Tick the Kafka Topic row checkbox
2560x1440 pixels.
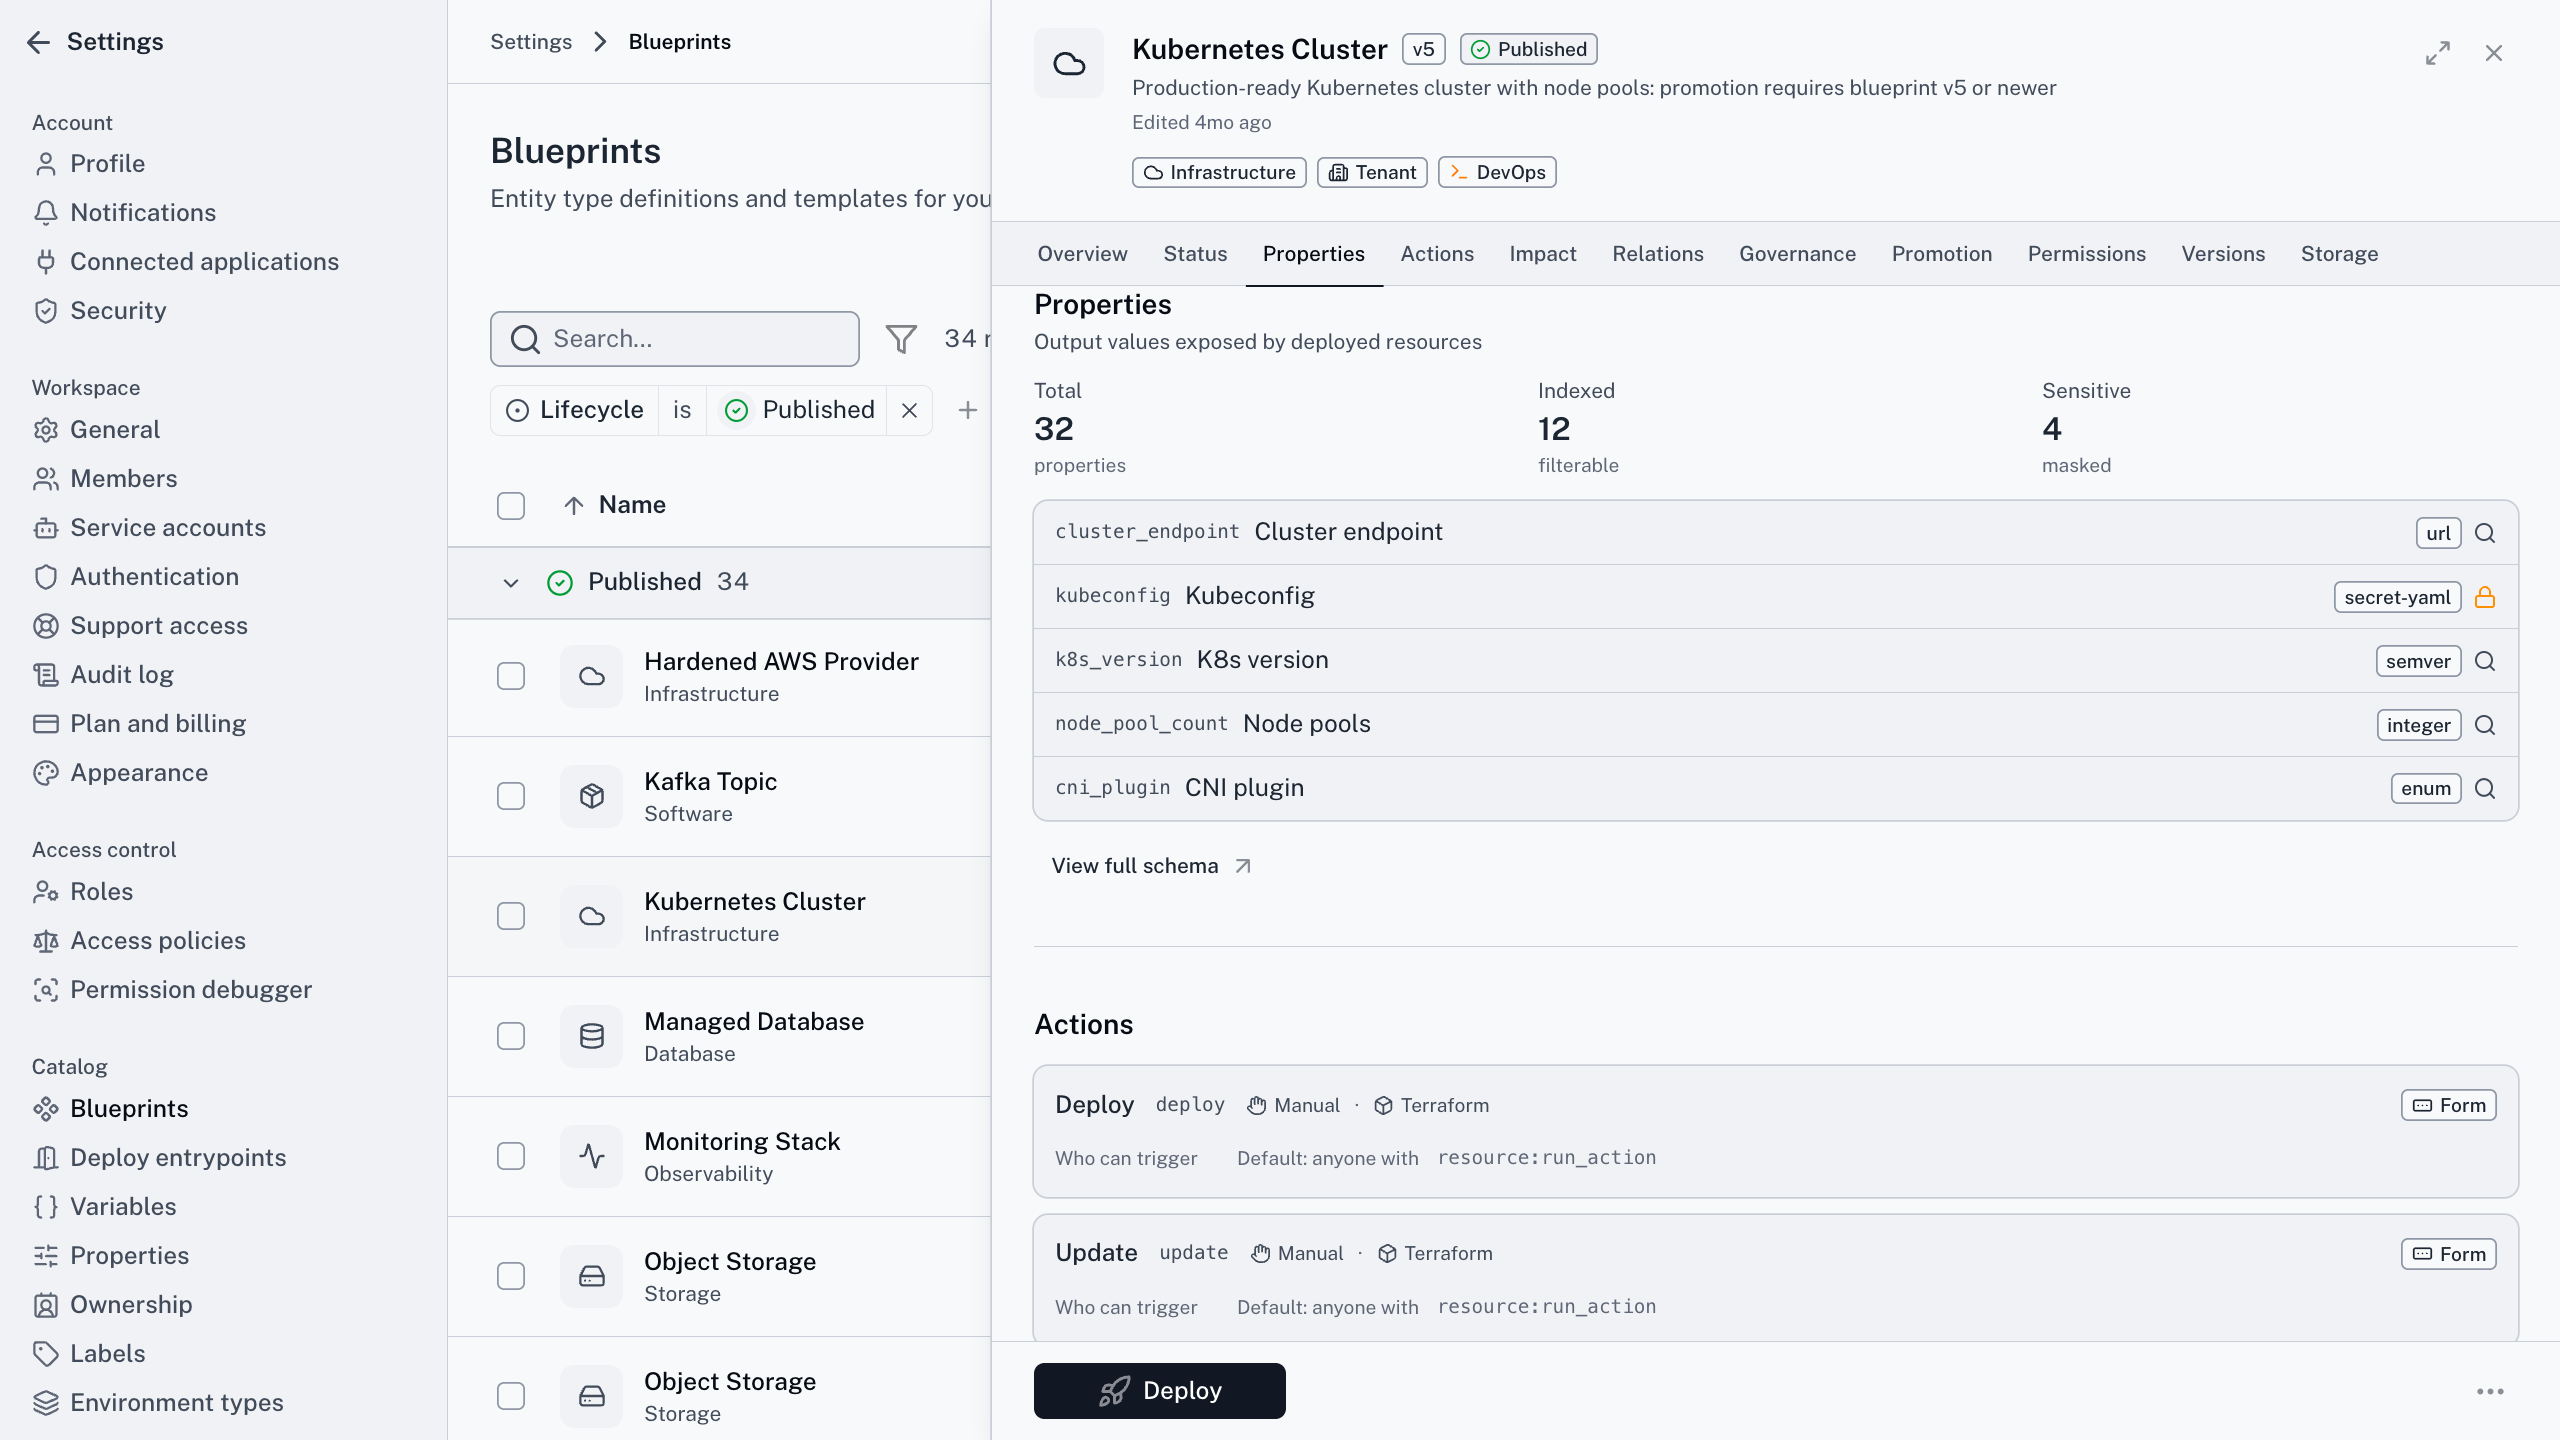pos(511,796)
